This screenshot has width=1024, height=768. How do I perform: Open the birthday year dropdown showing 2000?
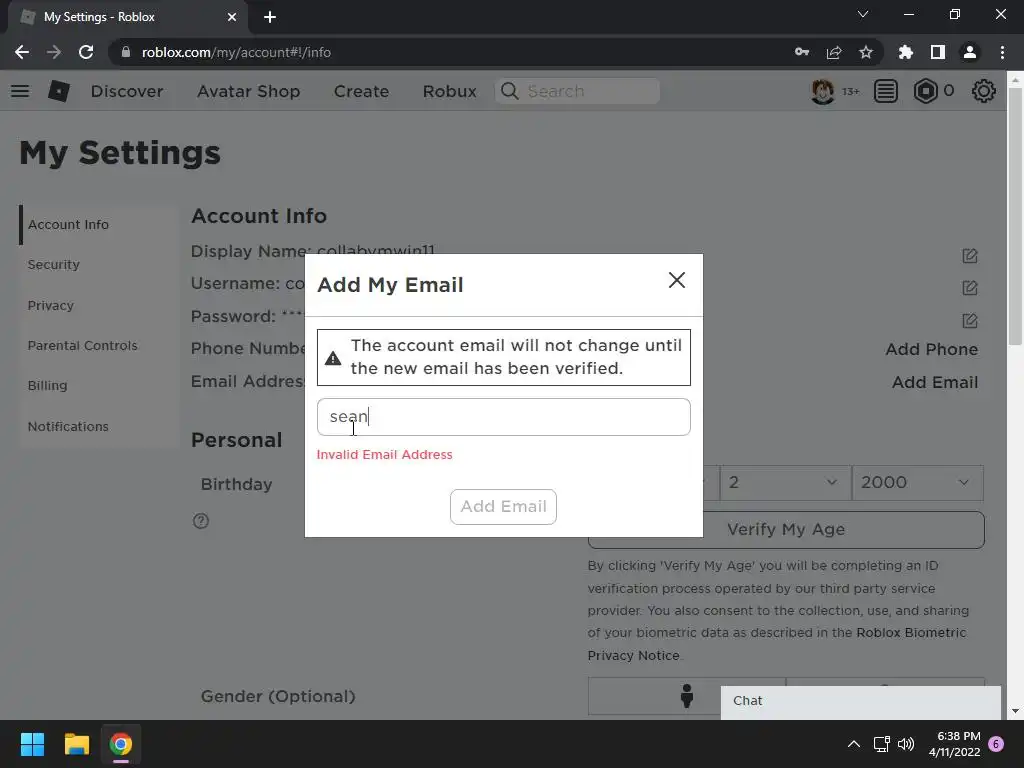pos(918,483)
